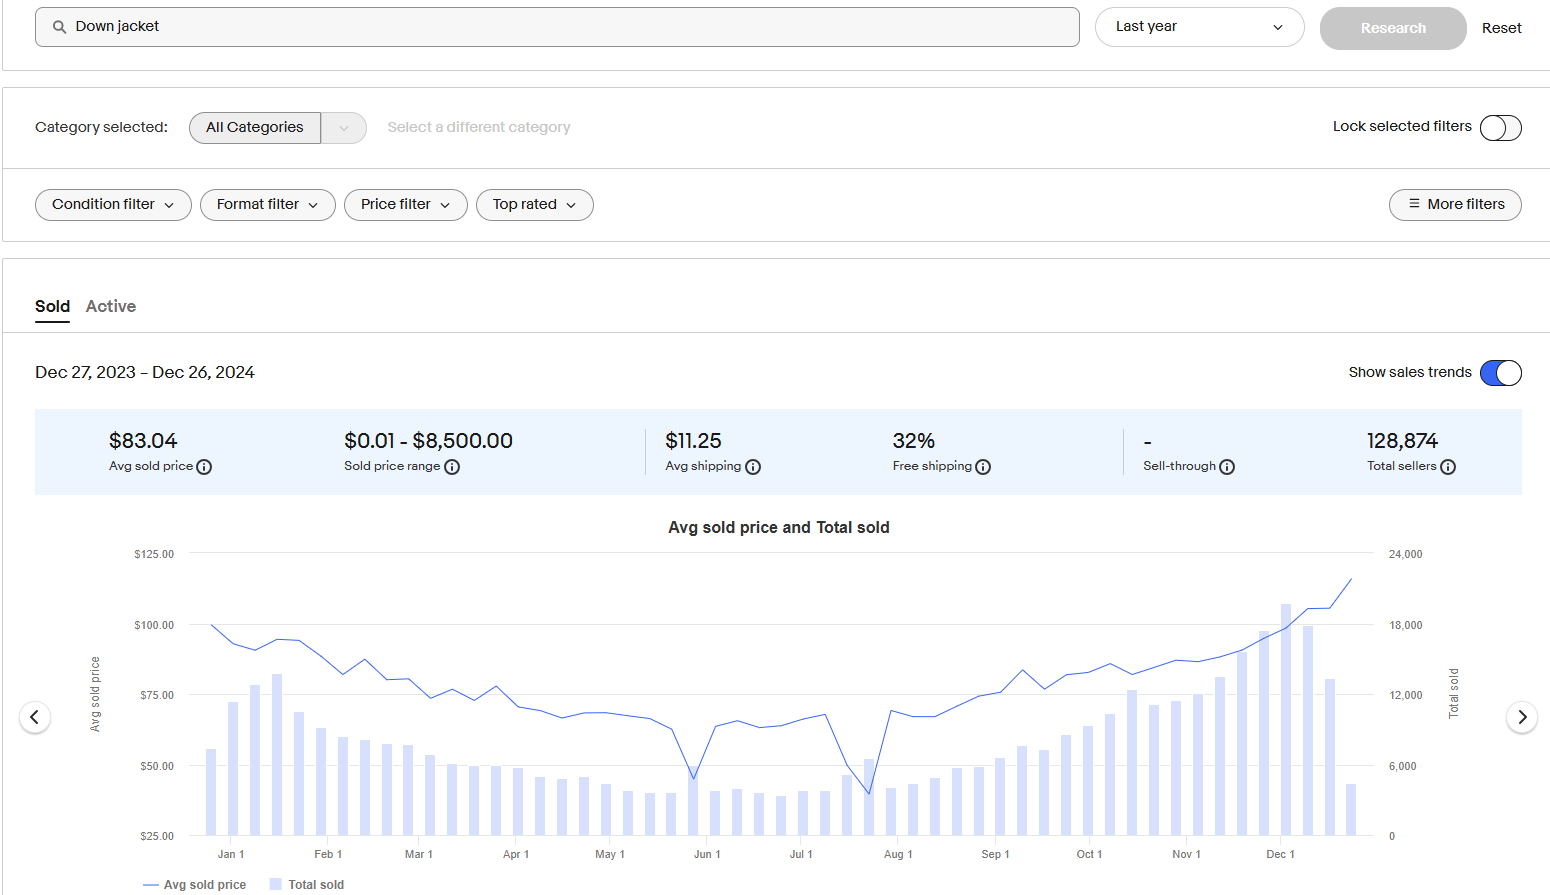Open the Avg shipping info tooltip icon
The width and height of the screenshot is (1550, 895).
click(x=753, y=467)
